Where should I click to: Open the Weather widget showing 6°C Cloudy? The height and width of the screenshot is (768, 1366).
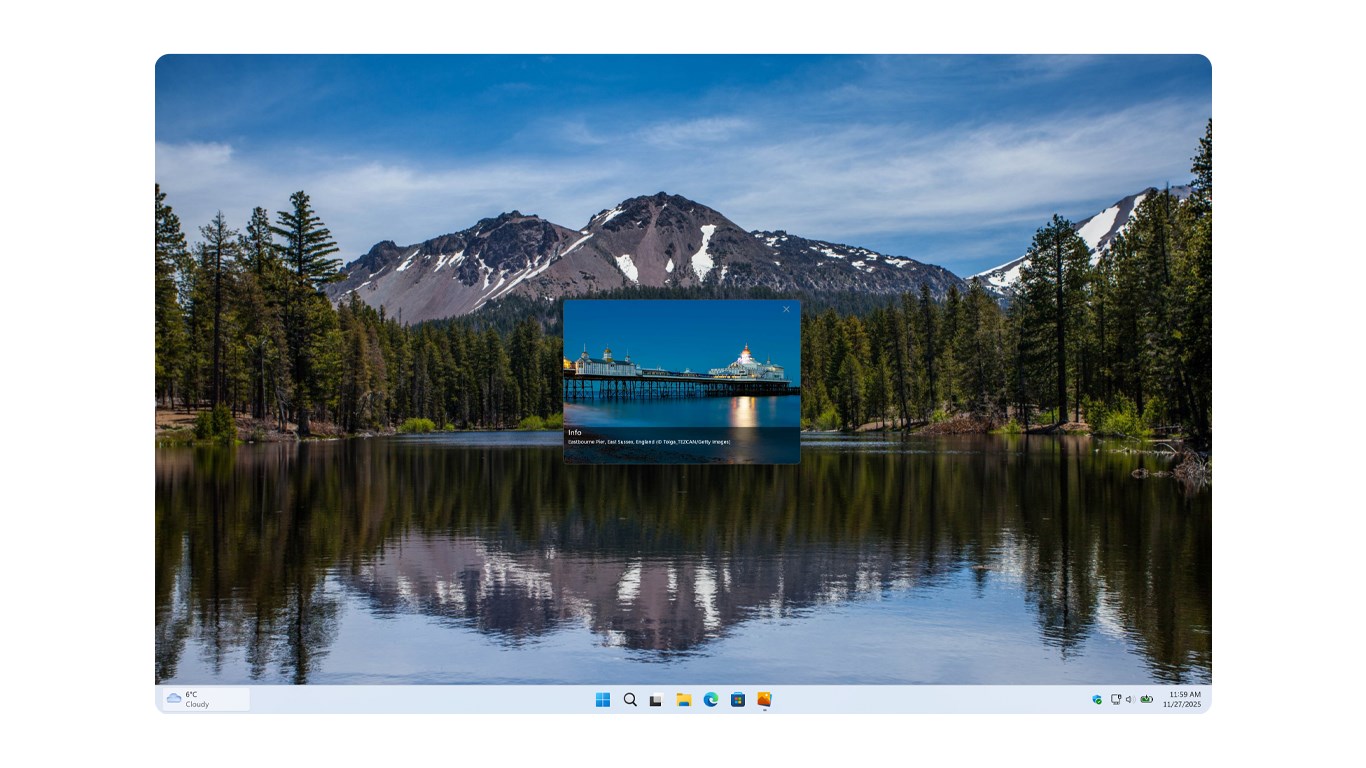tap(203, 700)
